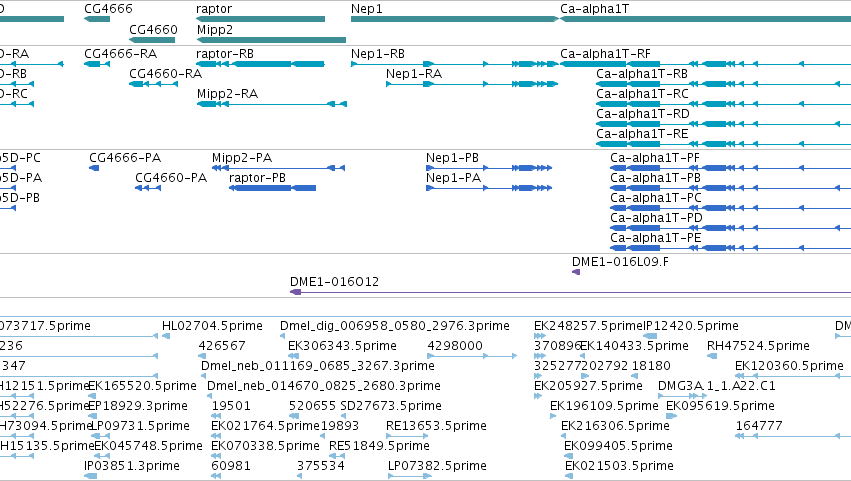Click the Nep1-RA transcript label
Image resolution: width=851 pixels, height=481 pixels.
click(x=414, y=74)
